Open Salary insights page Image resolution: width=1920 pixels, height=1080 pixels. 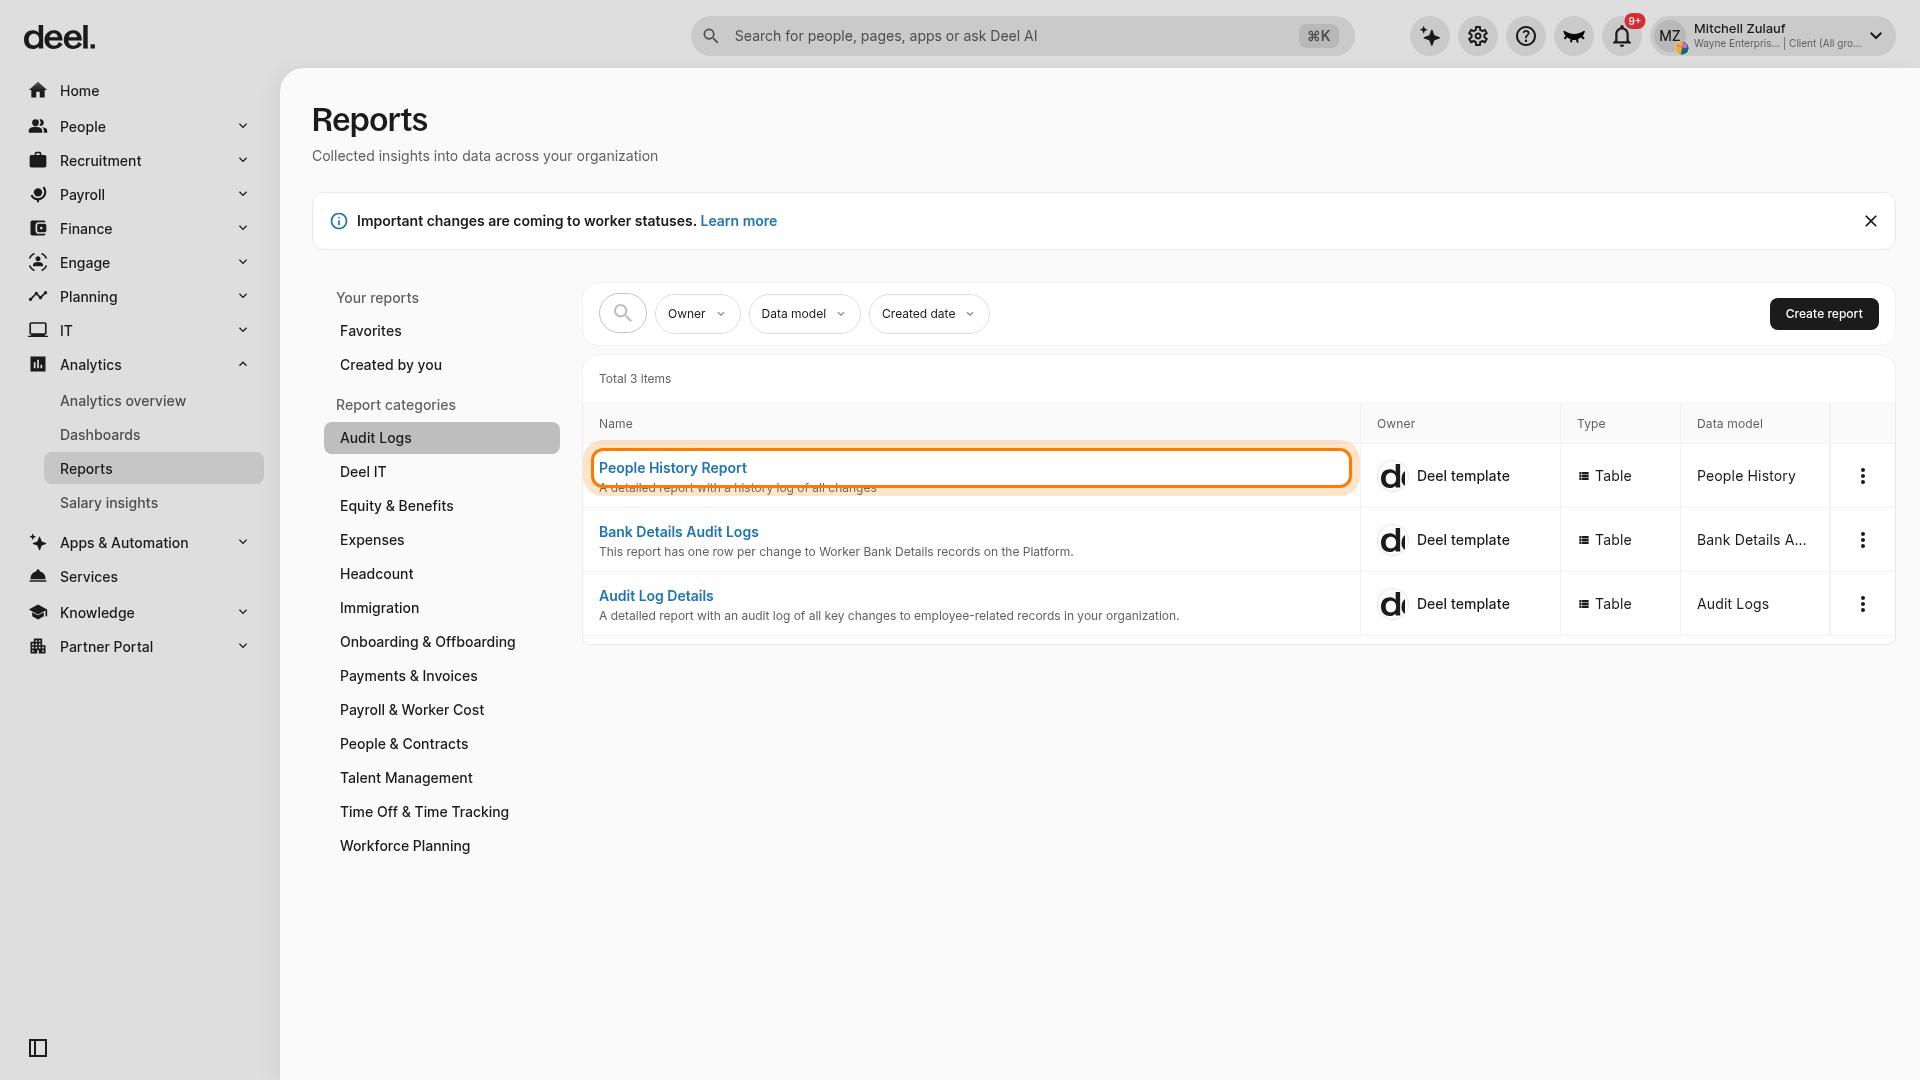click(109, 503)
